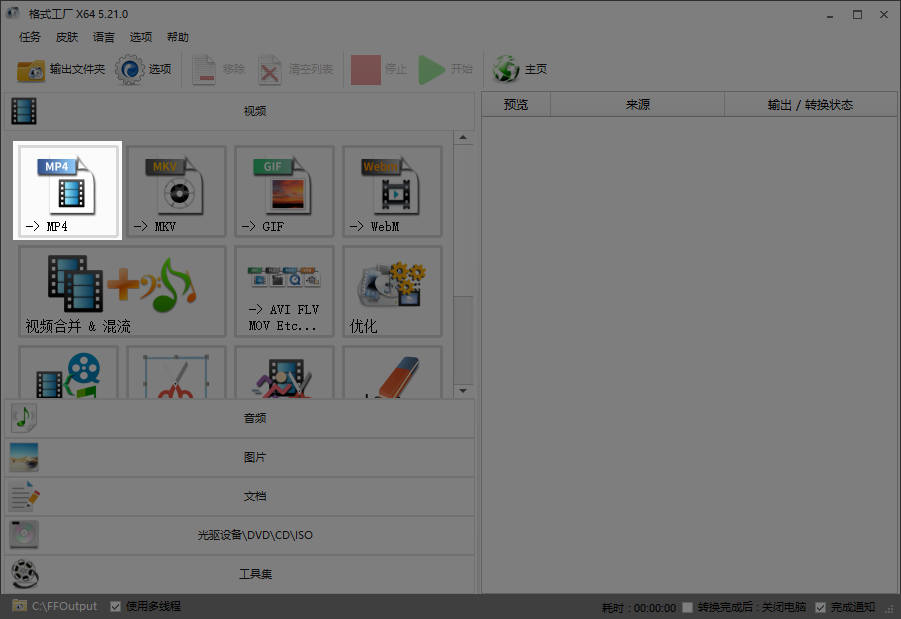Enable 转换完成后关闭电脑 option

[x=687, y=606]
